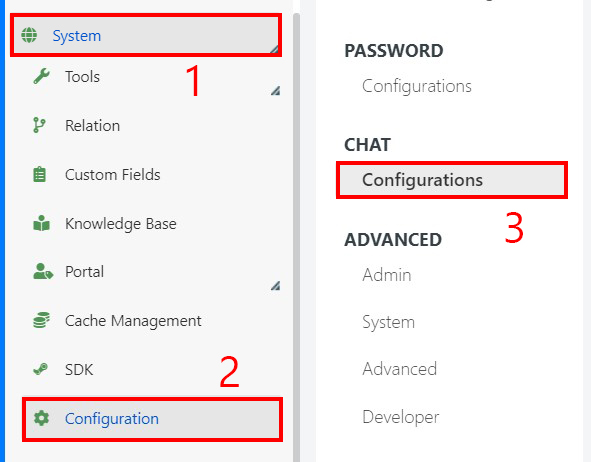Expand the Portal submenu triangle
Screen dimensions: 591x462
[x=276, y=286]
